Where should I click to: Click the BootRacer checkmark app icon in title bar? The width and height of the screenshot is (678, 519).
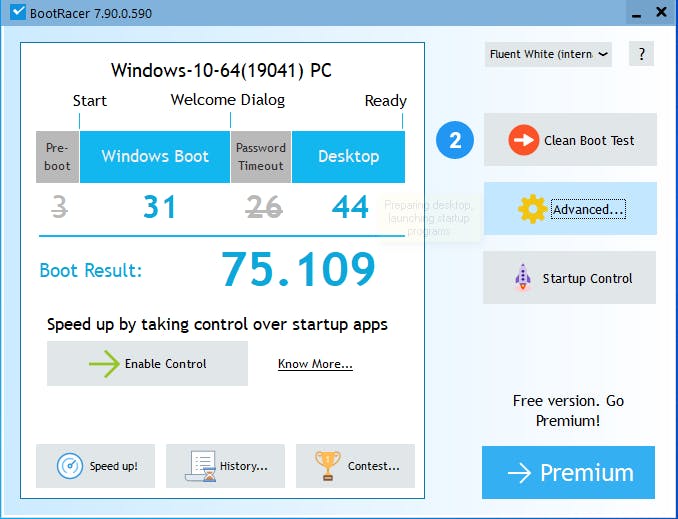point(18,12)
